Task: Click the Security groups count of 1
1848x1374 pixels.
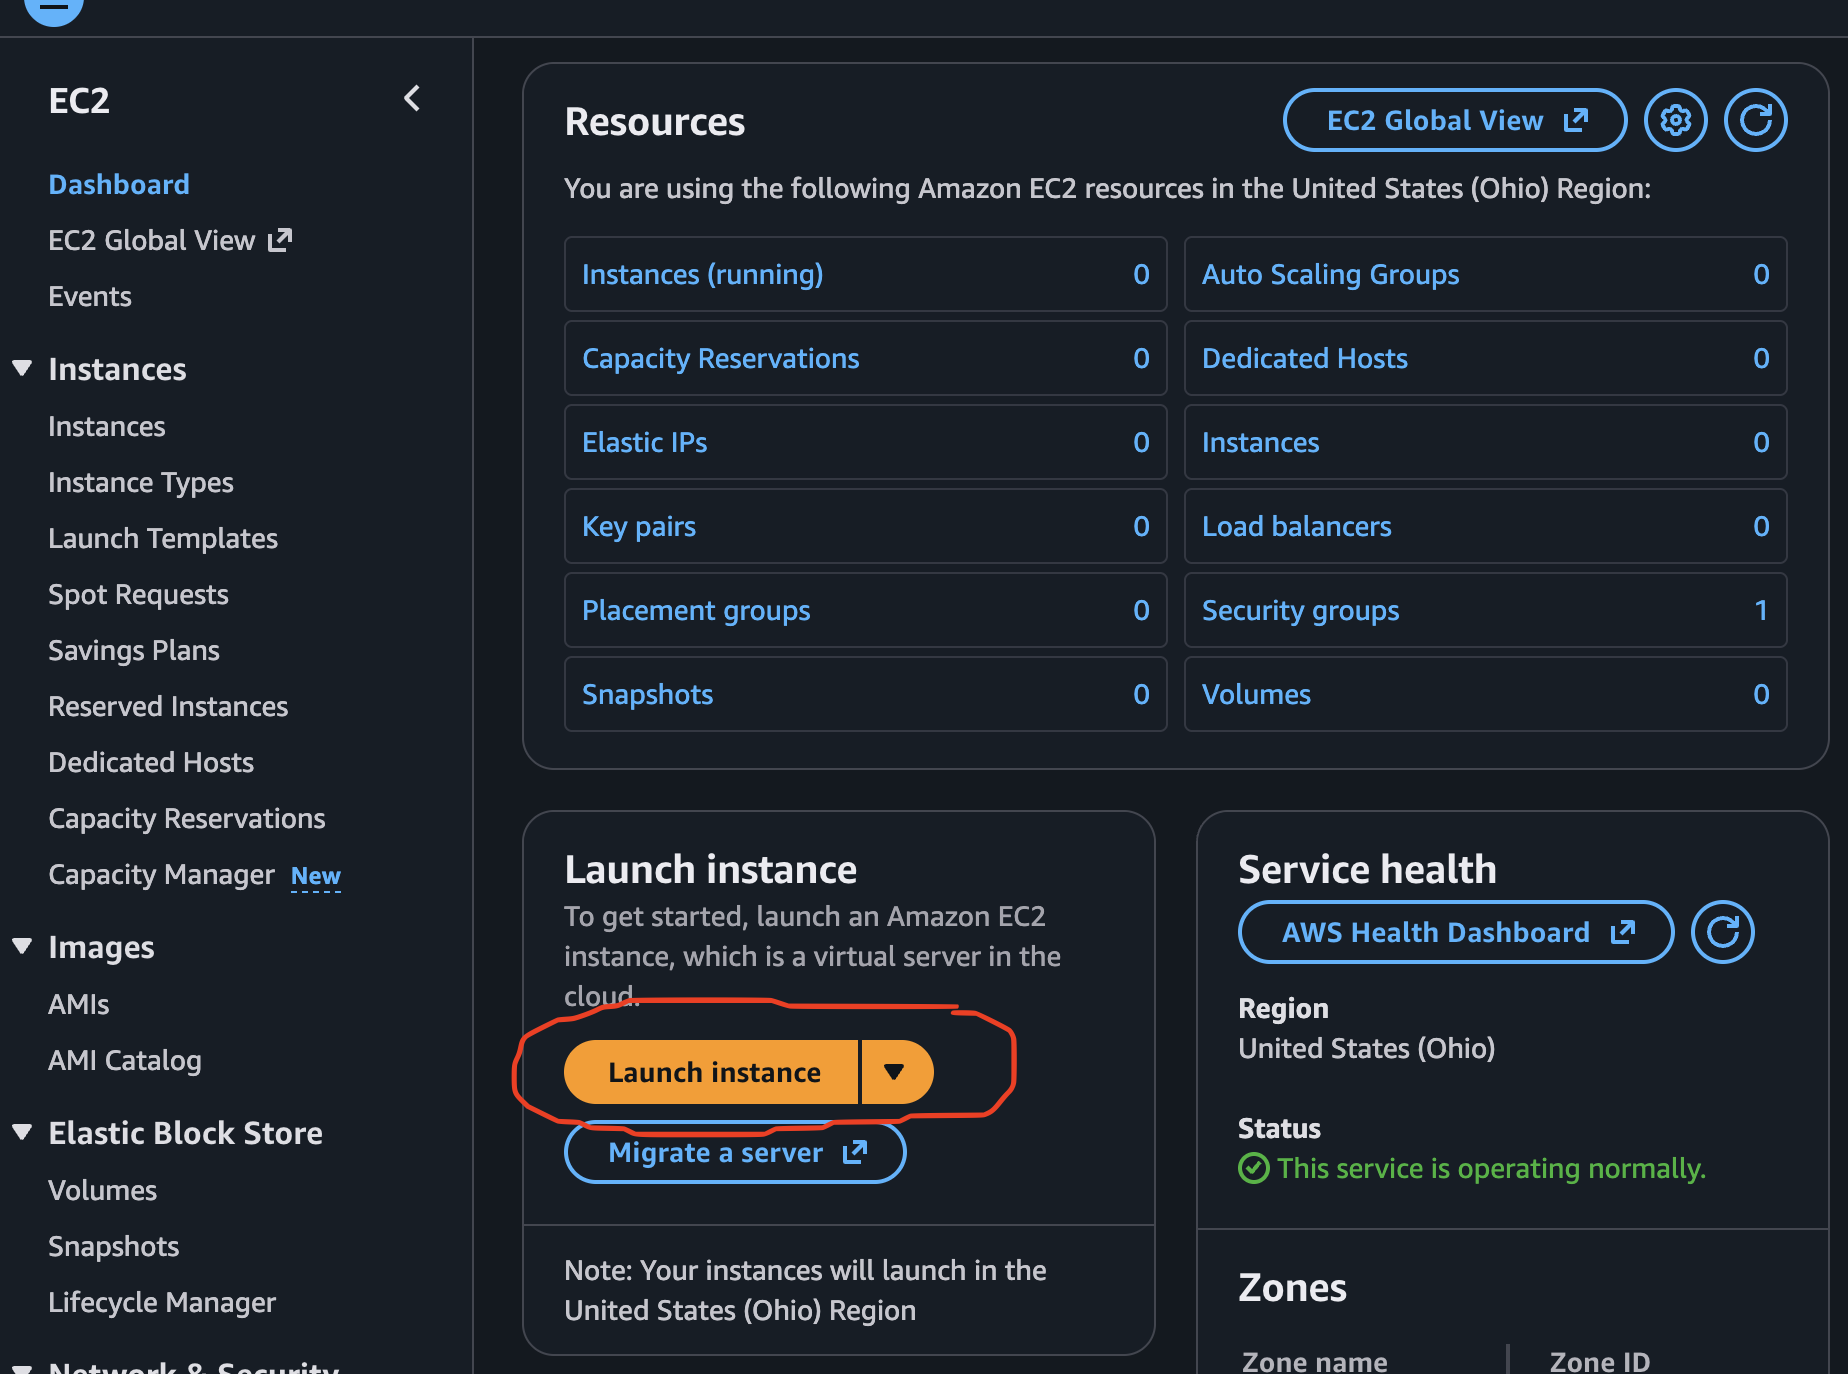Action: [1761, 610]
